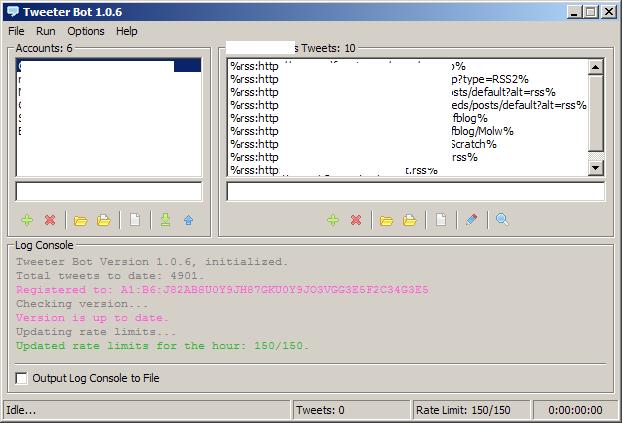This screenshot has width=622, height=423.
Task: Click the 'Log Console' group label
Action: click(x=44, y=245)
